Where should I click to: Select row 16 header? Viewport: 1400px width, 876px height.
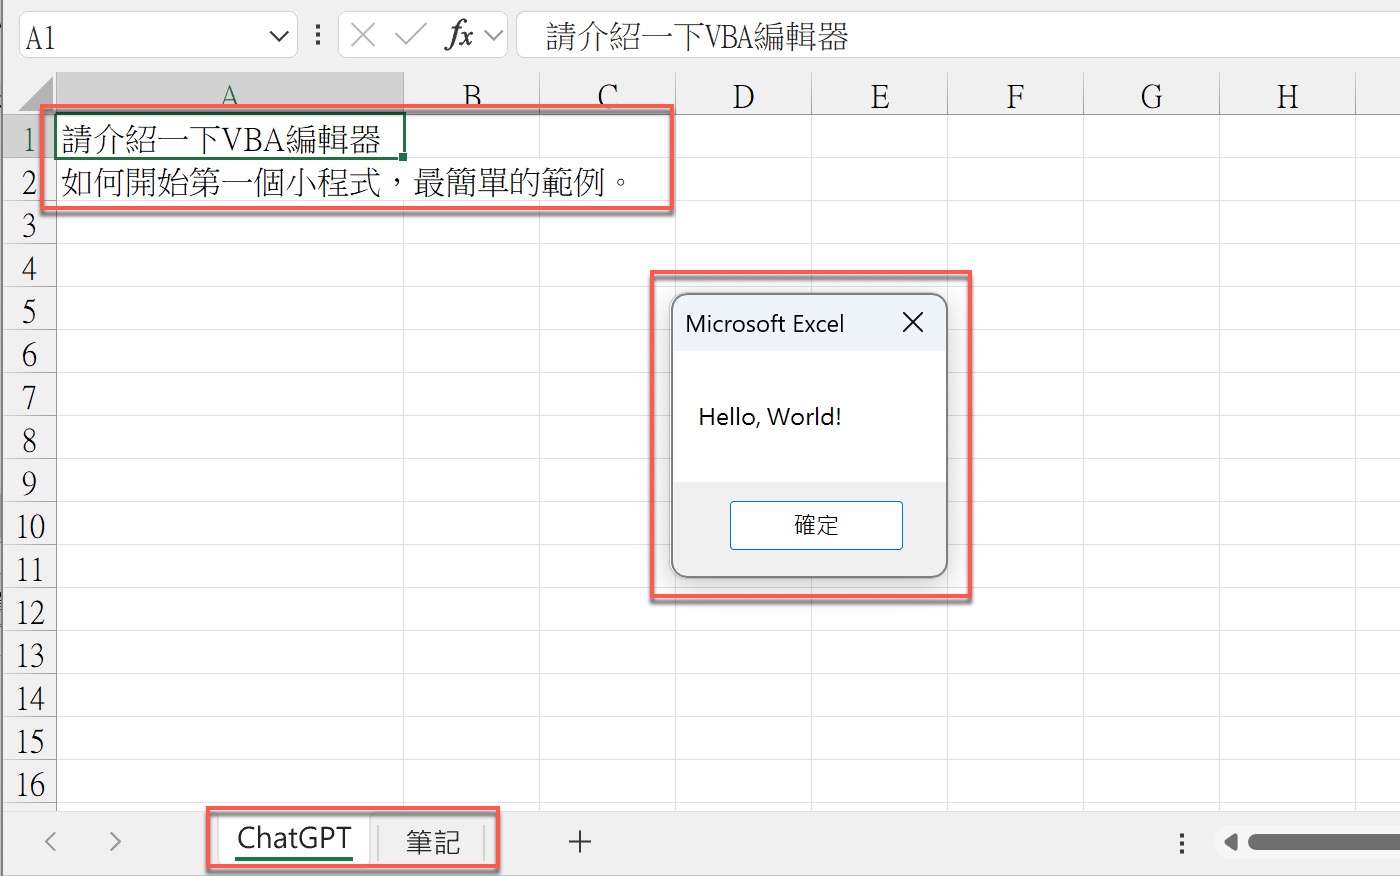pyautogui.click(x=29, y=784)
